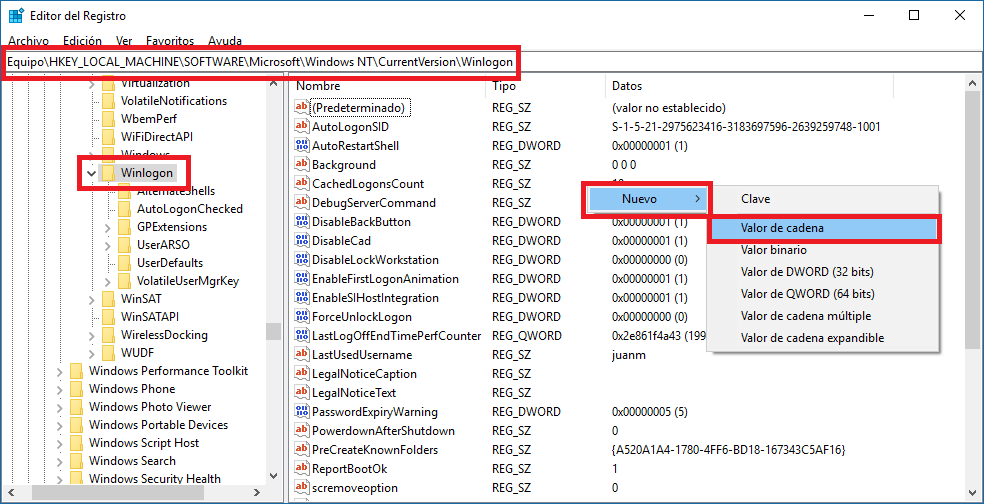Select the Windows Photo Viewer key
Image resolution: width=984 pixels, height=504 pixels.
point(150,407)
